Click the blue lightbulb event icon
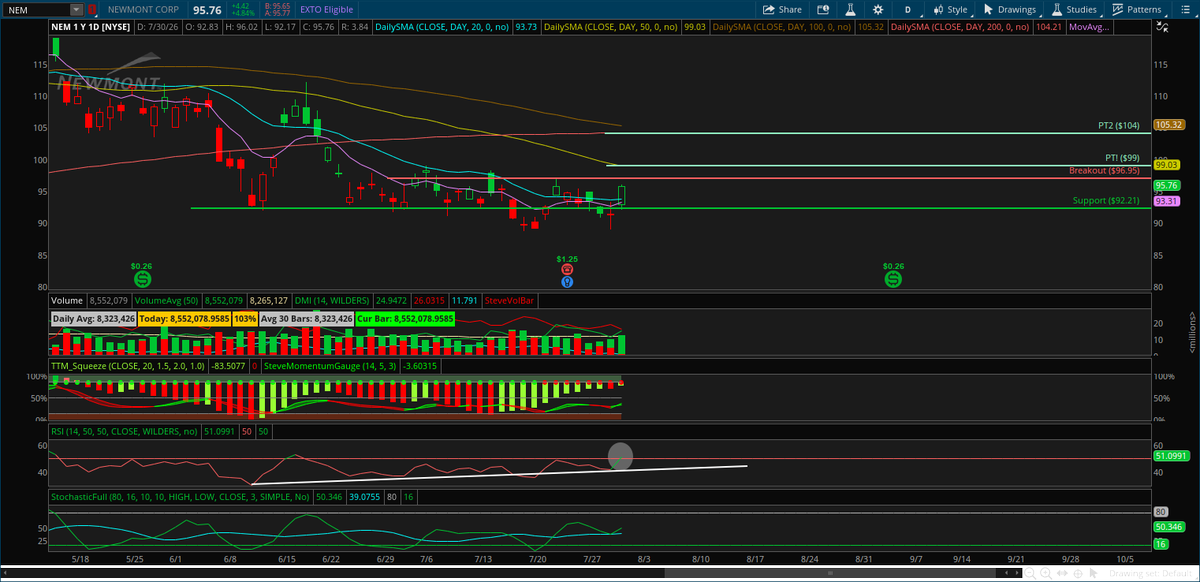 [x=567, y=281]
